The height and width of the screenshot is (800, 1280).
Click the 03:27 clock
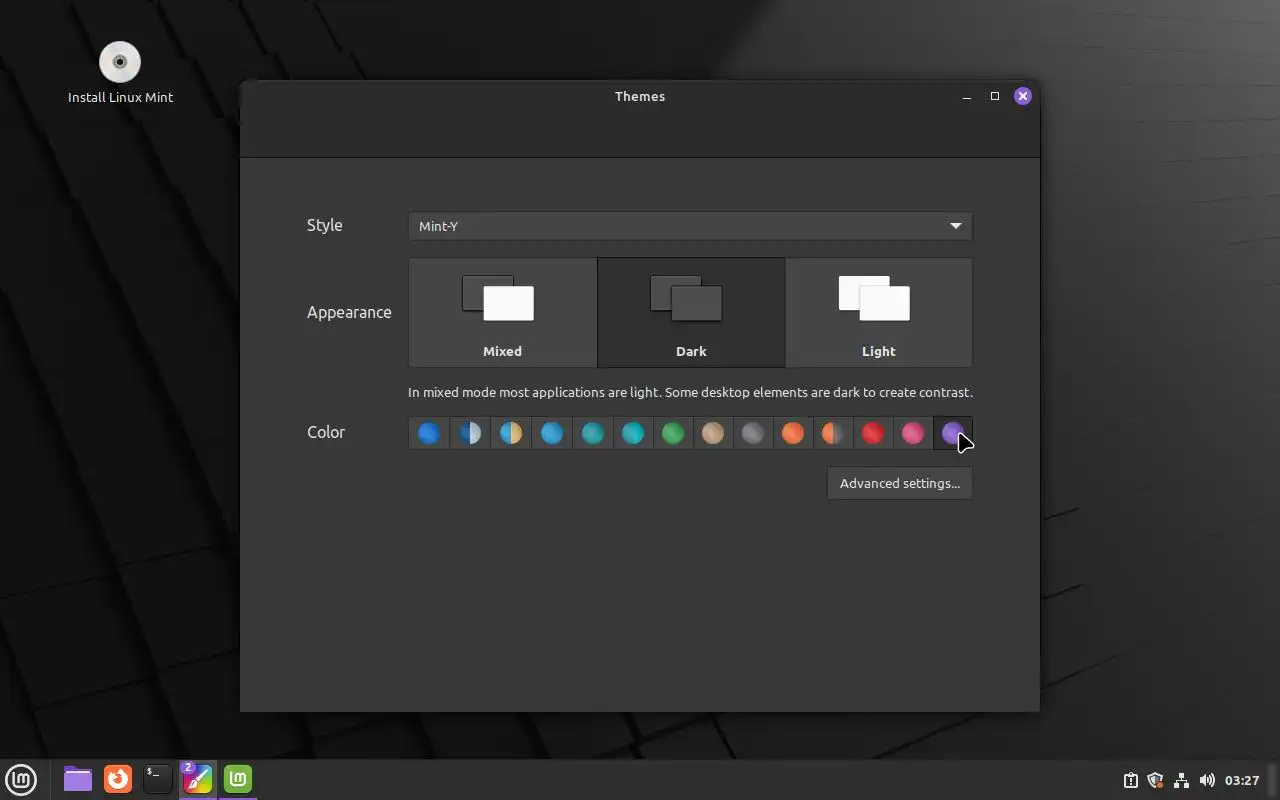[x=1242, y=780]
